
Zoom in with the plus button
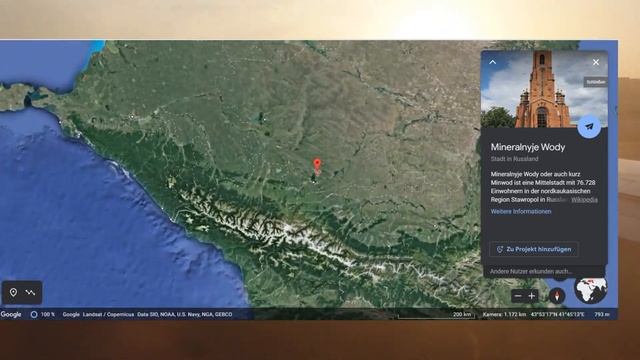click(x=531, y=296)
